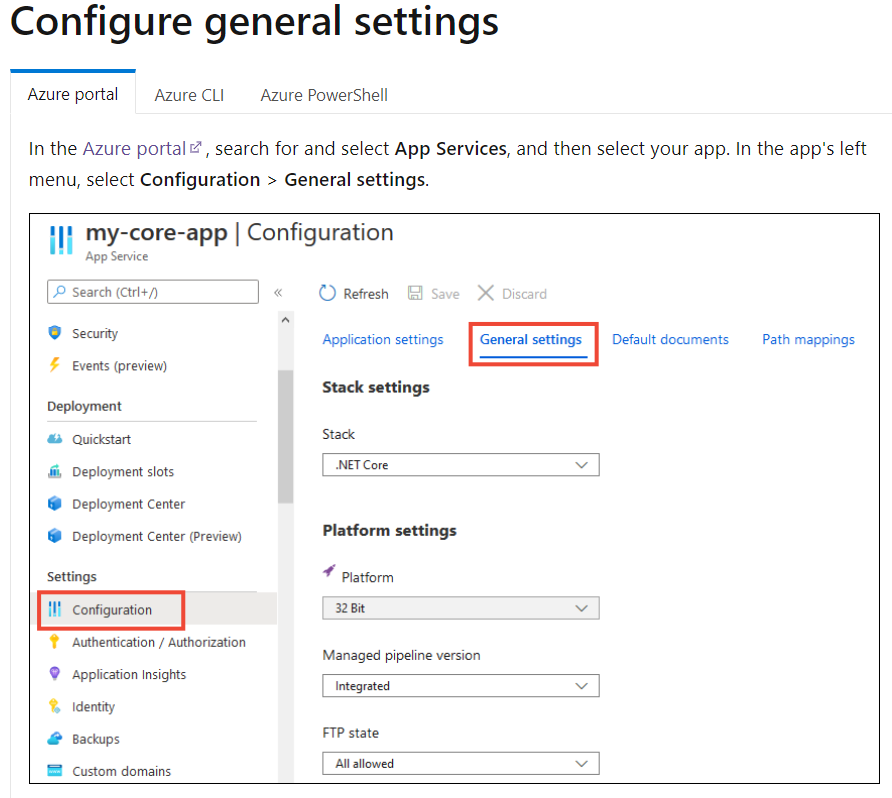The height and width of the screenshot is (798, 892).
Task: Click the Application Insights lightbulb icon
Action: (55, 674)
